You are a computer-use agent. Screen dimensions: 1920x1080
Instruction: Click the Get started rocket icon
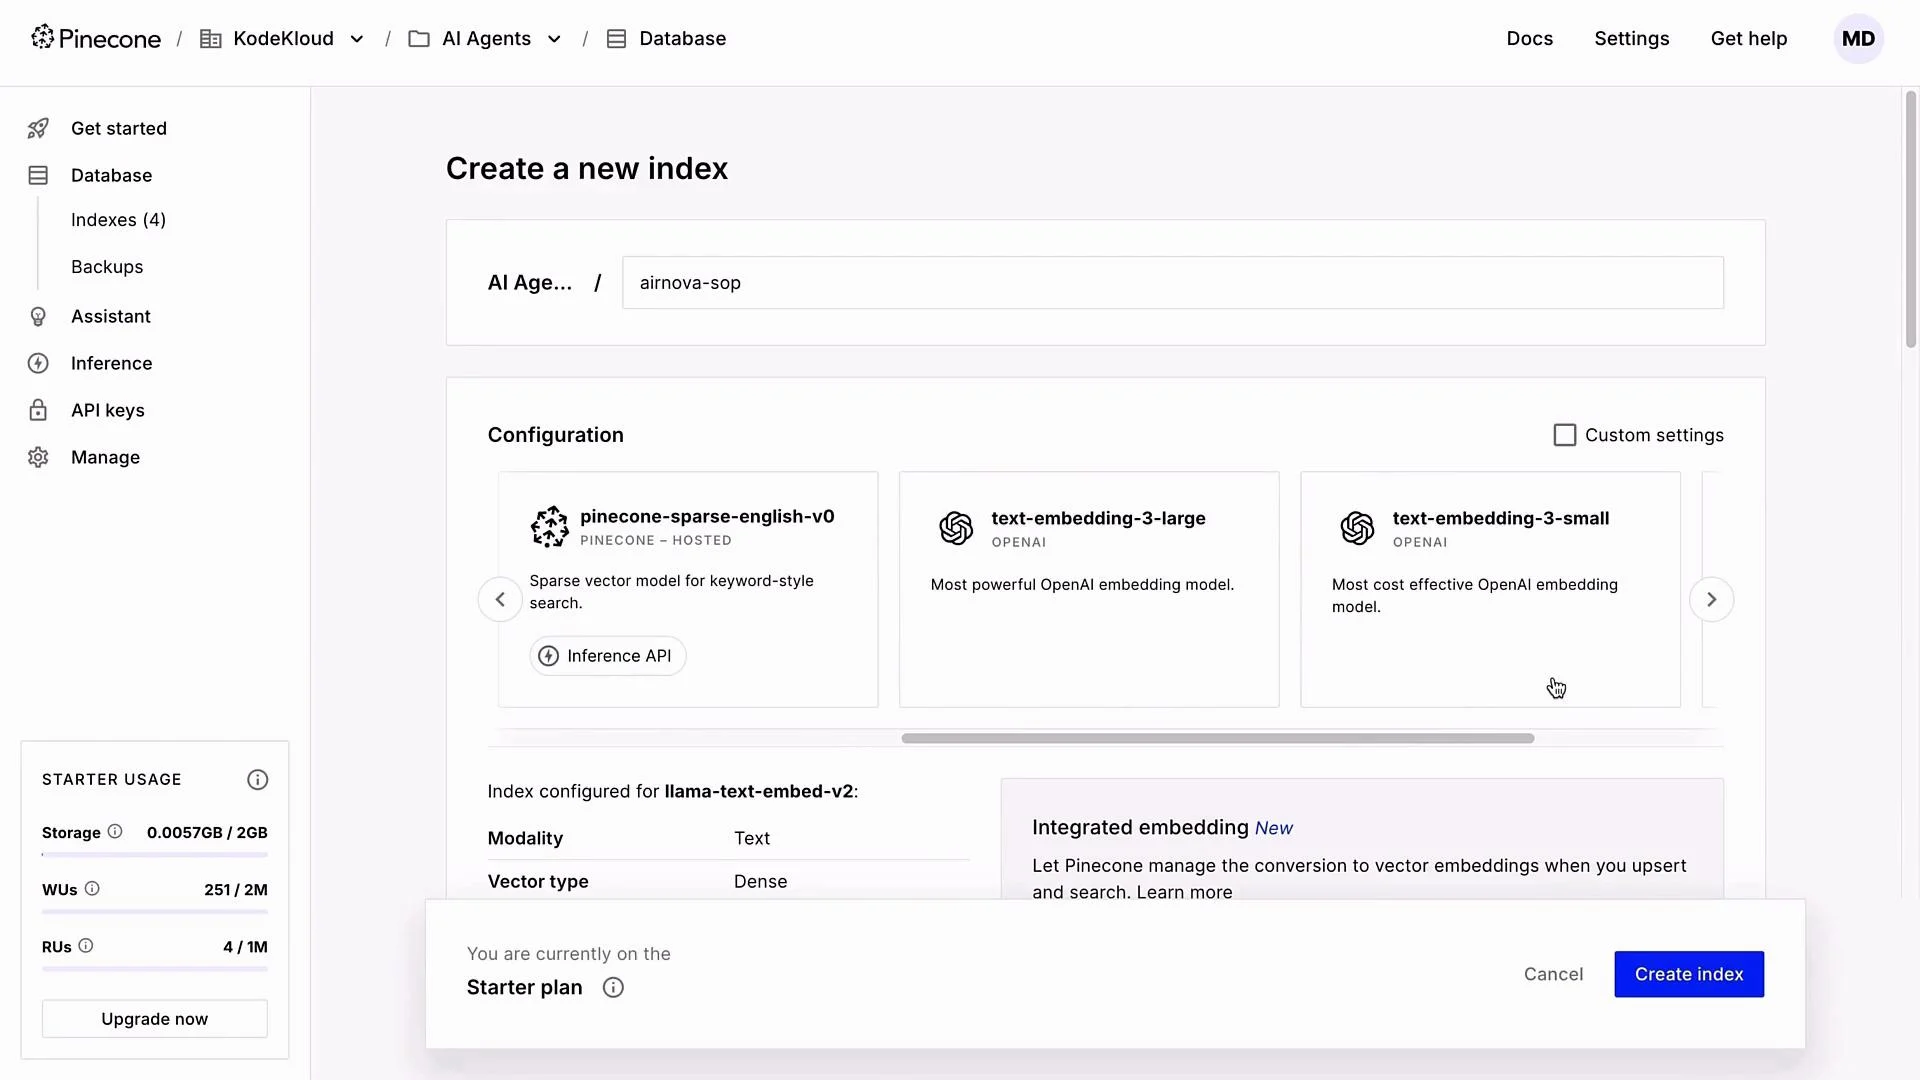(38, 128)
